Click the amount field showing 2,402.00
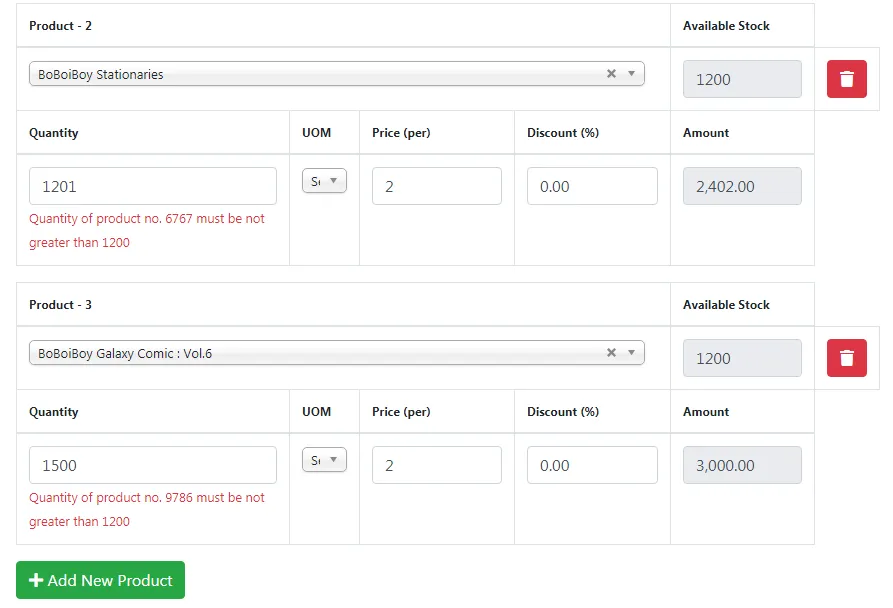The height and width of the screenshot is (608, 893). coord(742,186)
